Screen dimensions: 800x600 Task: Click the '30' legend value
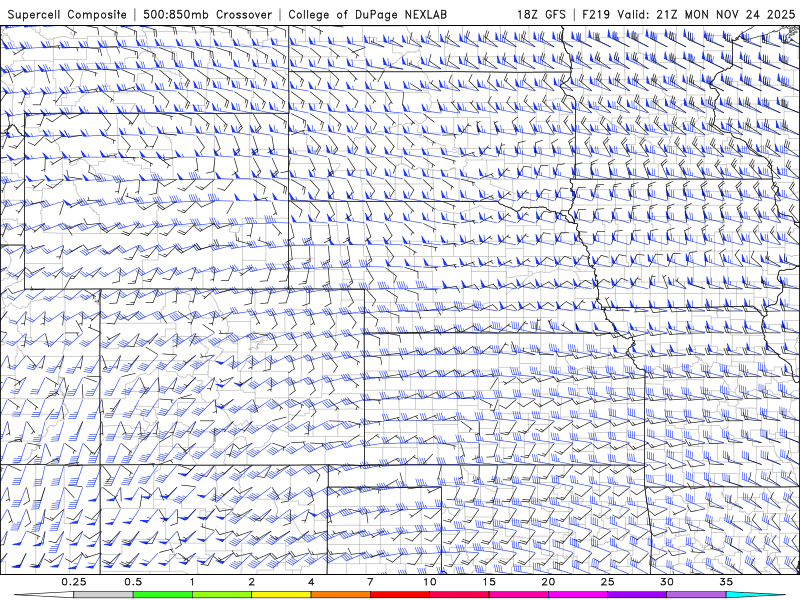tap(667, 582)
